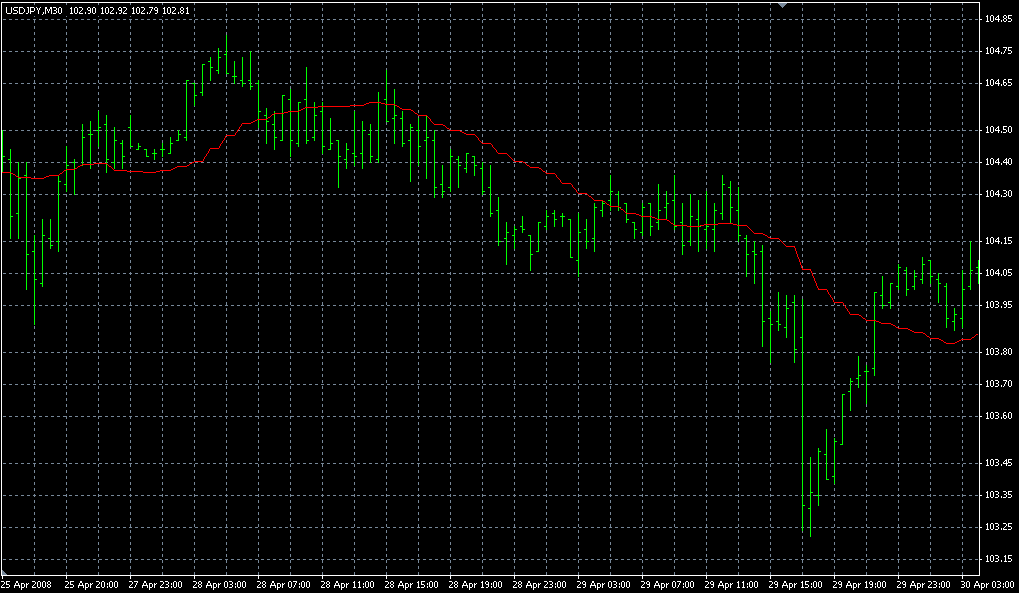
Task: Click the 28 Apr 15:00 time label
Action: click(412, 583)
